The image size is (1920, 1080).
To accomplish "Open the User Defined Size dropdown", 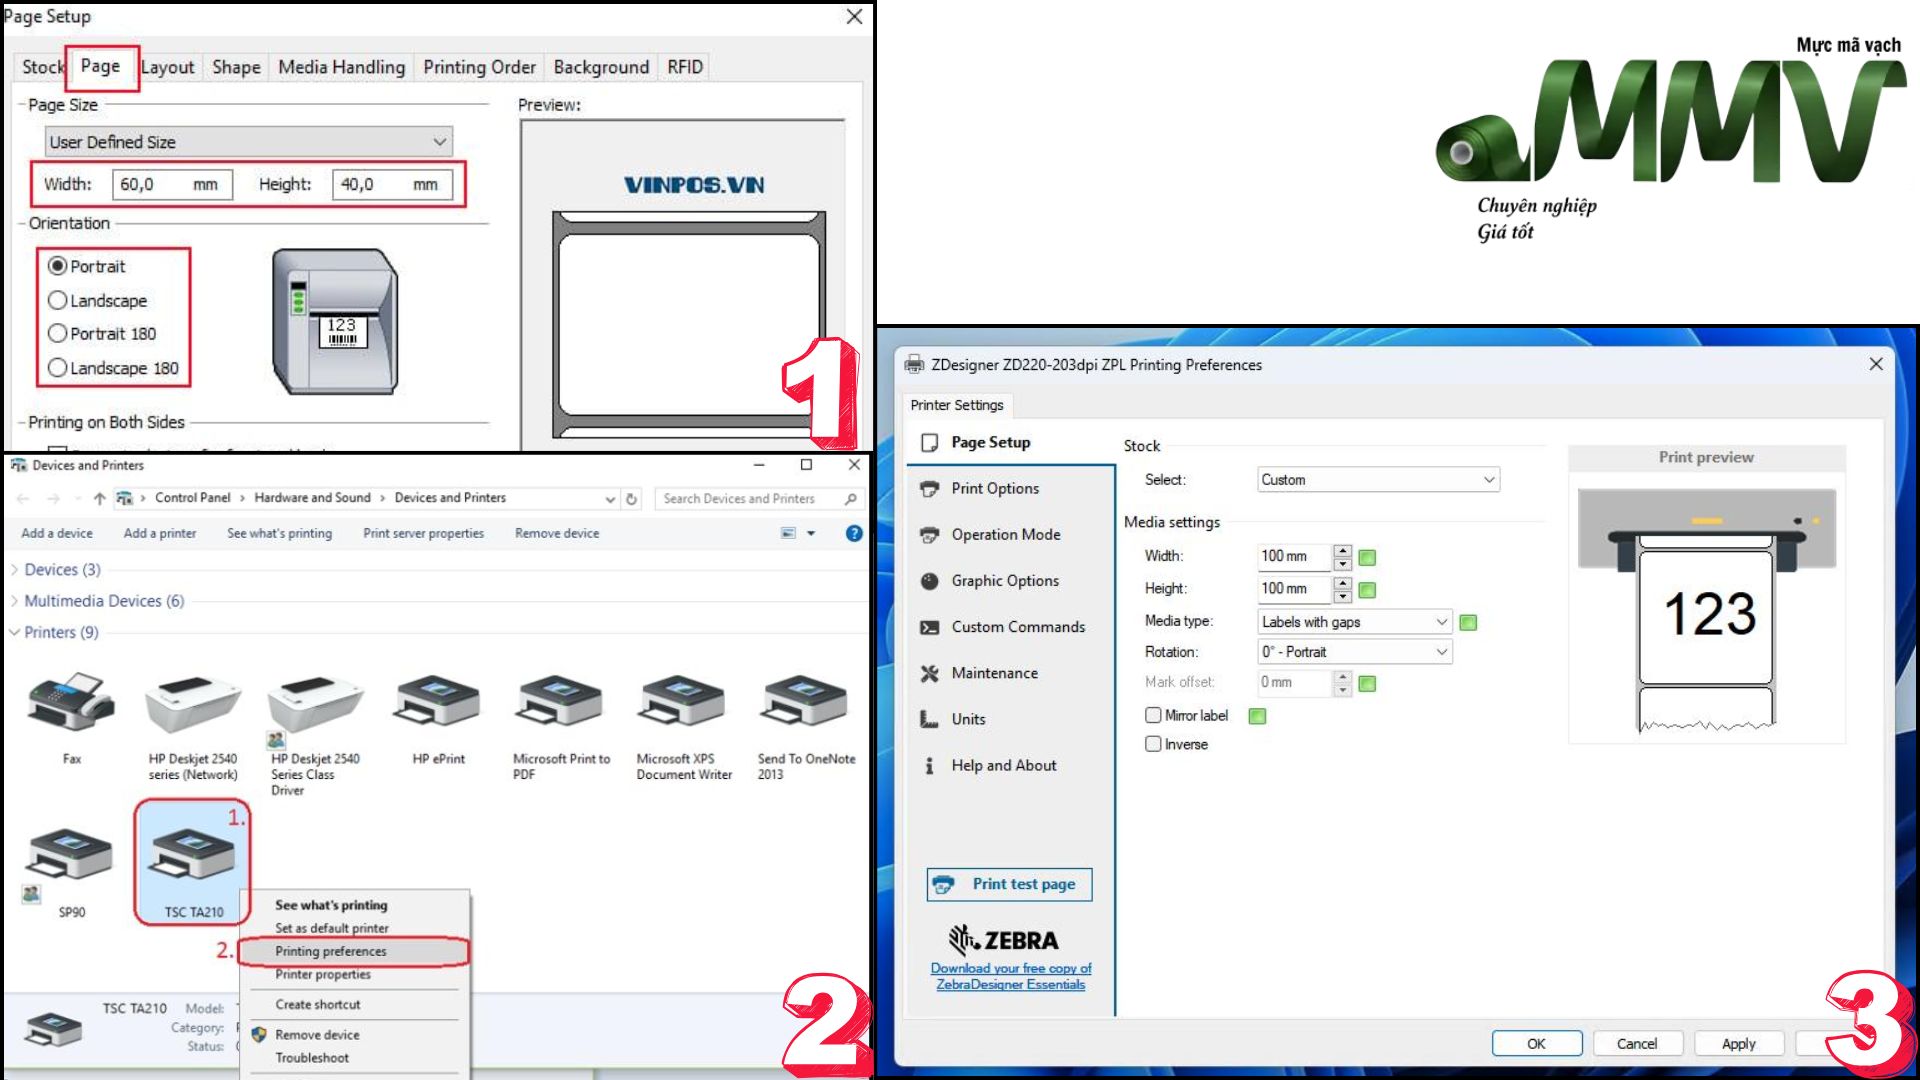I will tap(248, 142).
